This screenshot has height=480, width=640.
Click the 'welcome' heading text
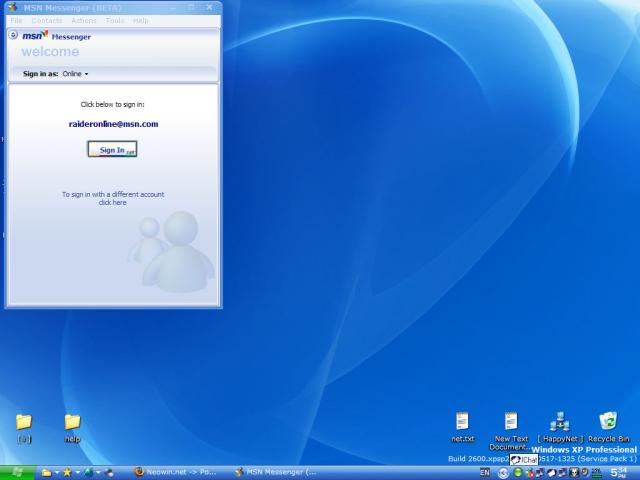pyautogui.click(x=50, y=51)
